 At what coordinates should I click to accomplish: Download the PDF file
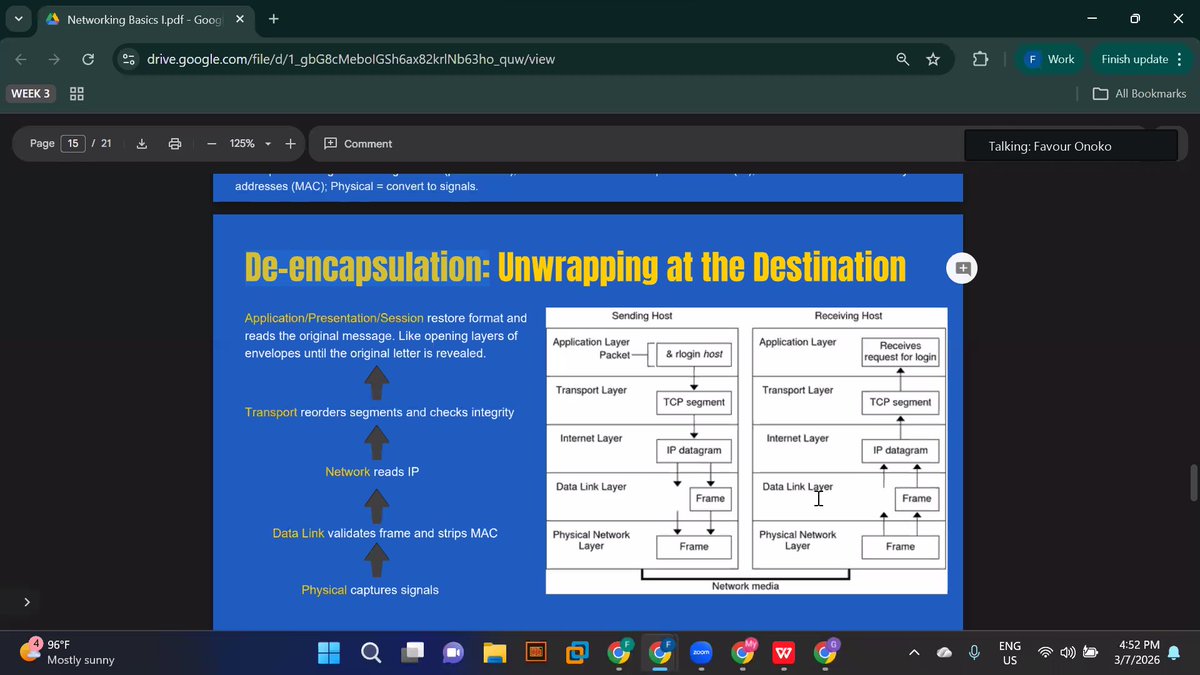pos(141,143)
